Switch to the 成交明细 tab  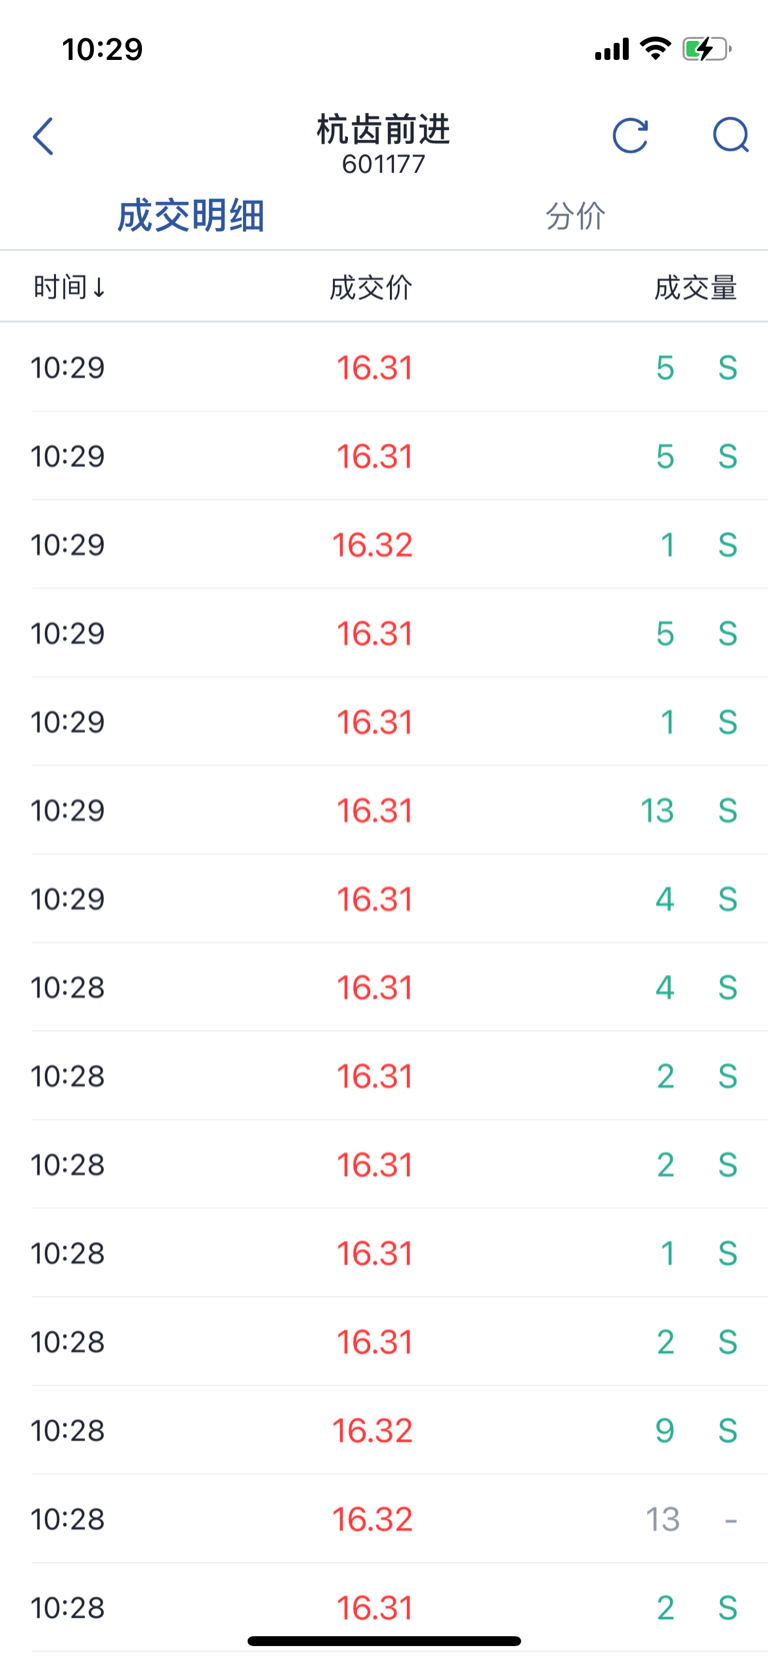190,216
